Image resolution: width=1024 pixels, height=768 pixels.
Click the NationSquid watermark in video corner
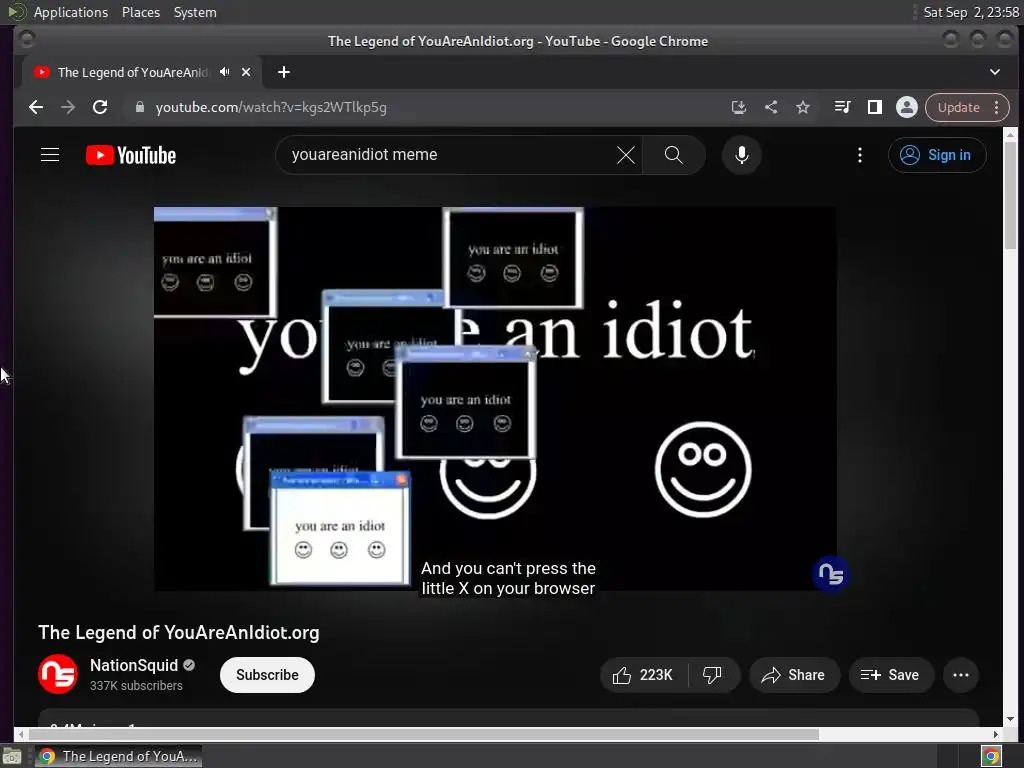(x=831, y=574)
